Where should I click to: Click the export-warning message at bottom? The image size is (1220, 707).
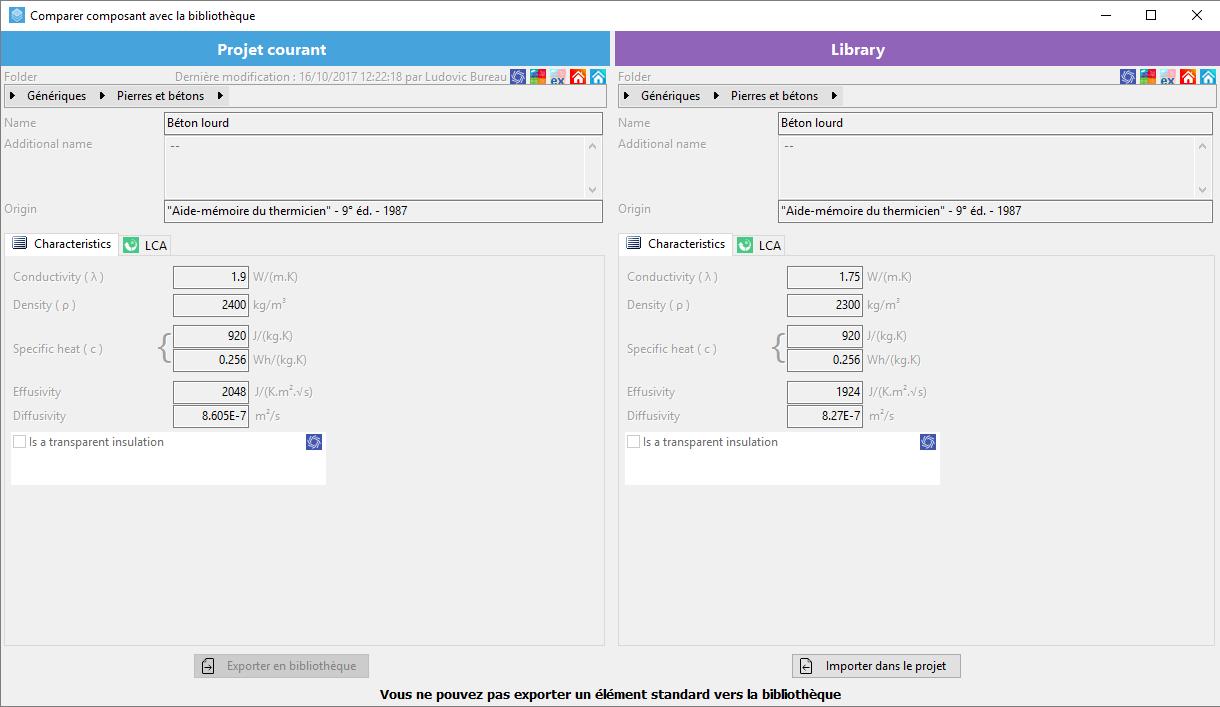[610, 694]
